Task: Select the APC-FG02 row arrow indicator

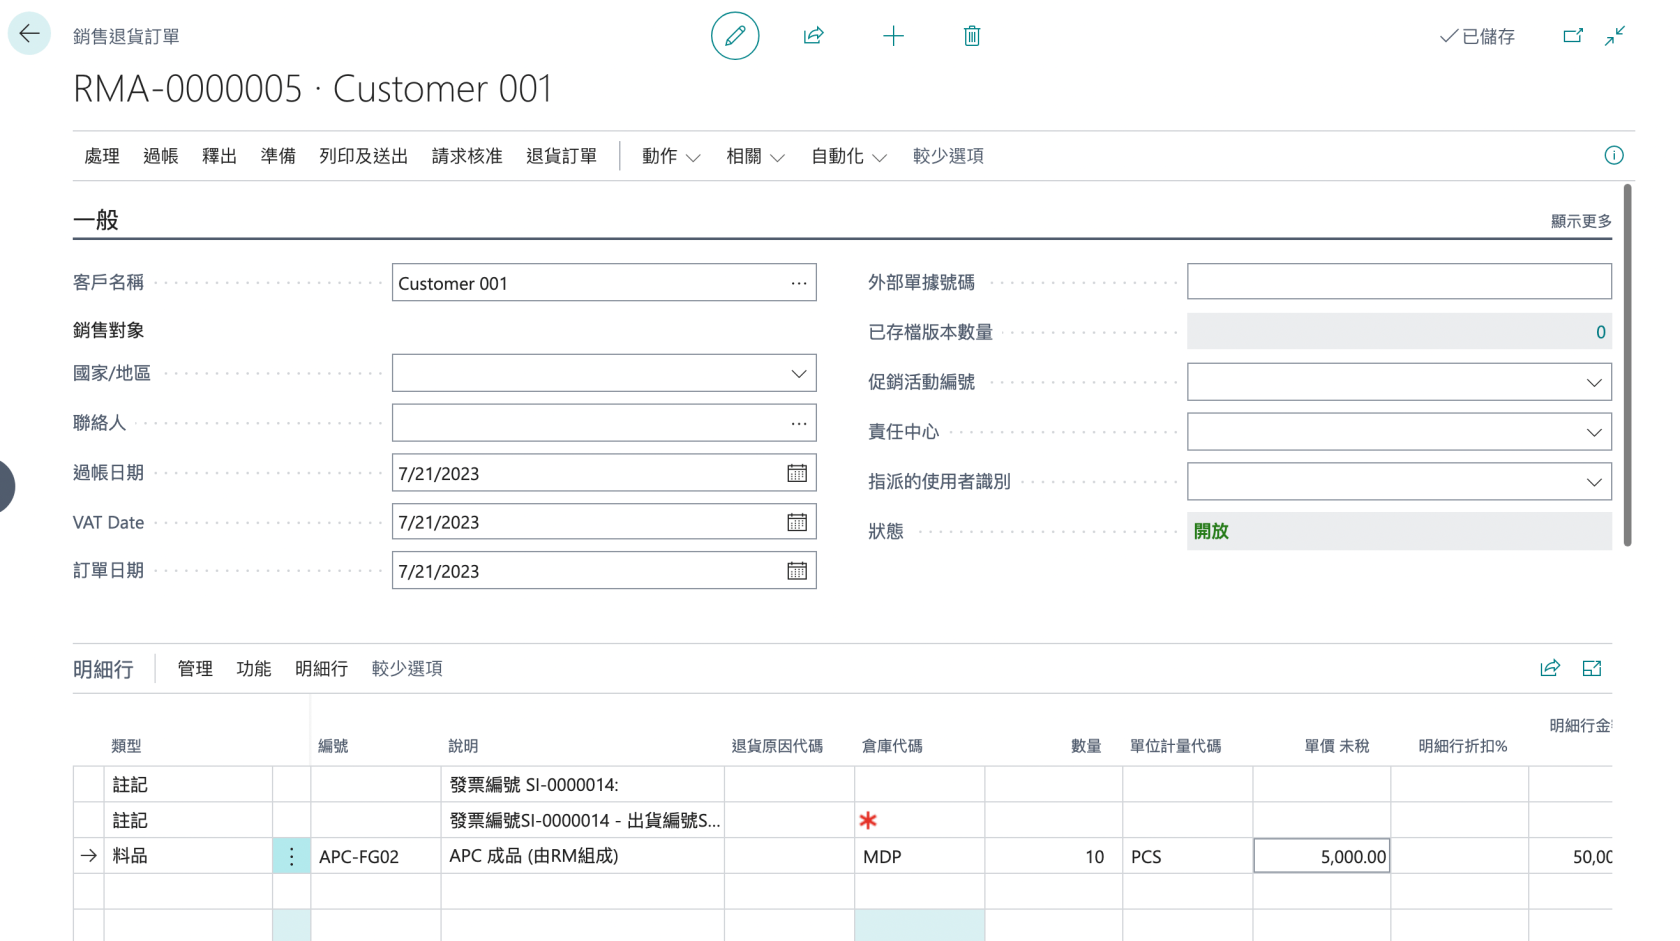Action: pyautogui.click(x=89, y=856)
